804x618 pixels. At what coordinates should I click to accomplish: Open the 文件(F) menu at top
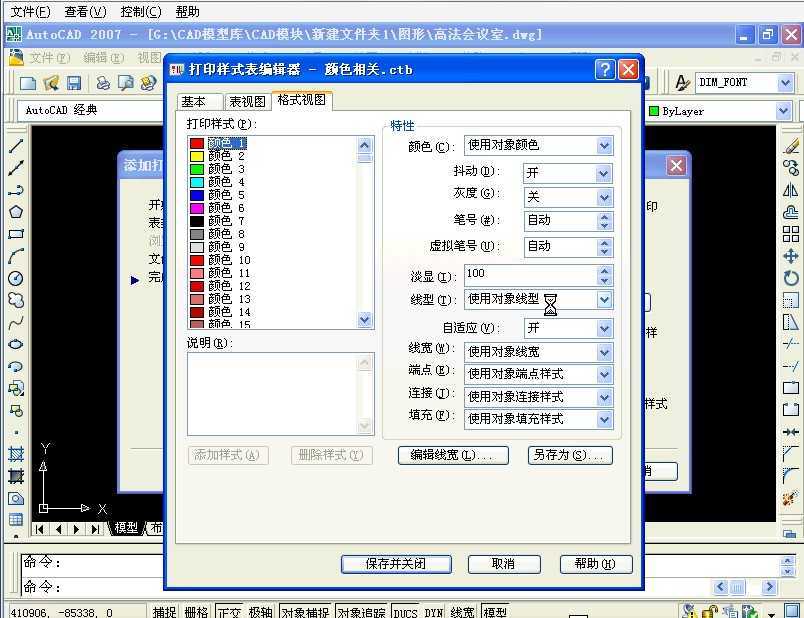tap(31, 11)
